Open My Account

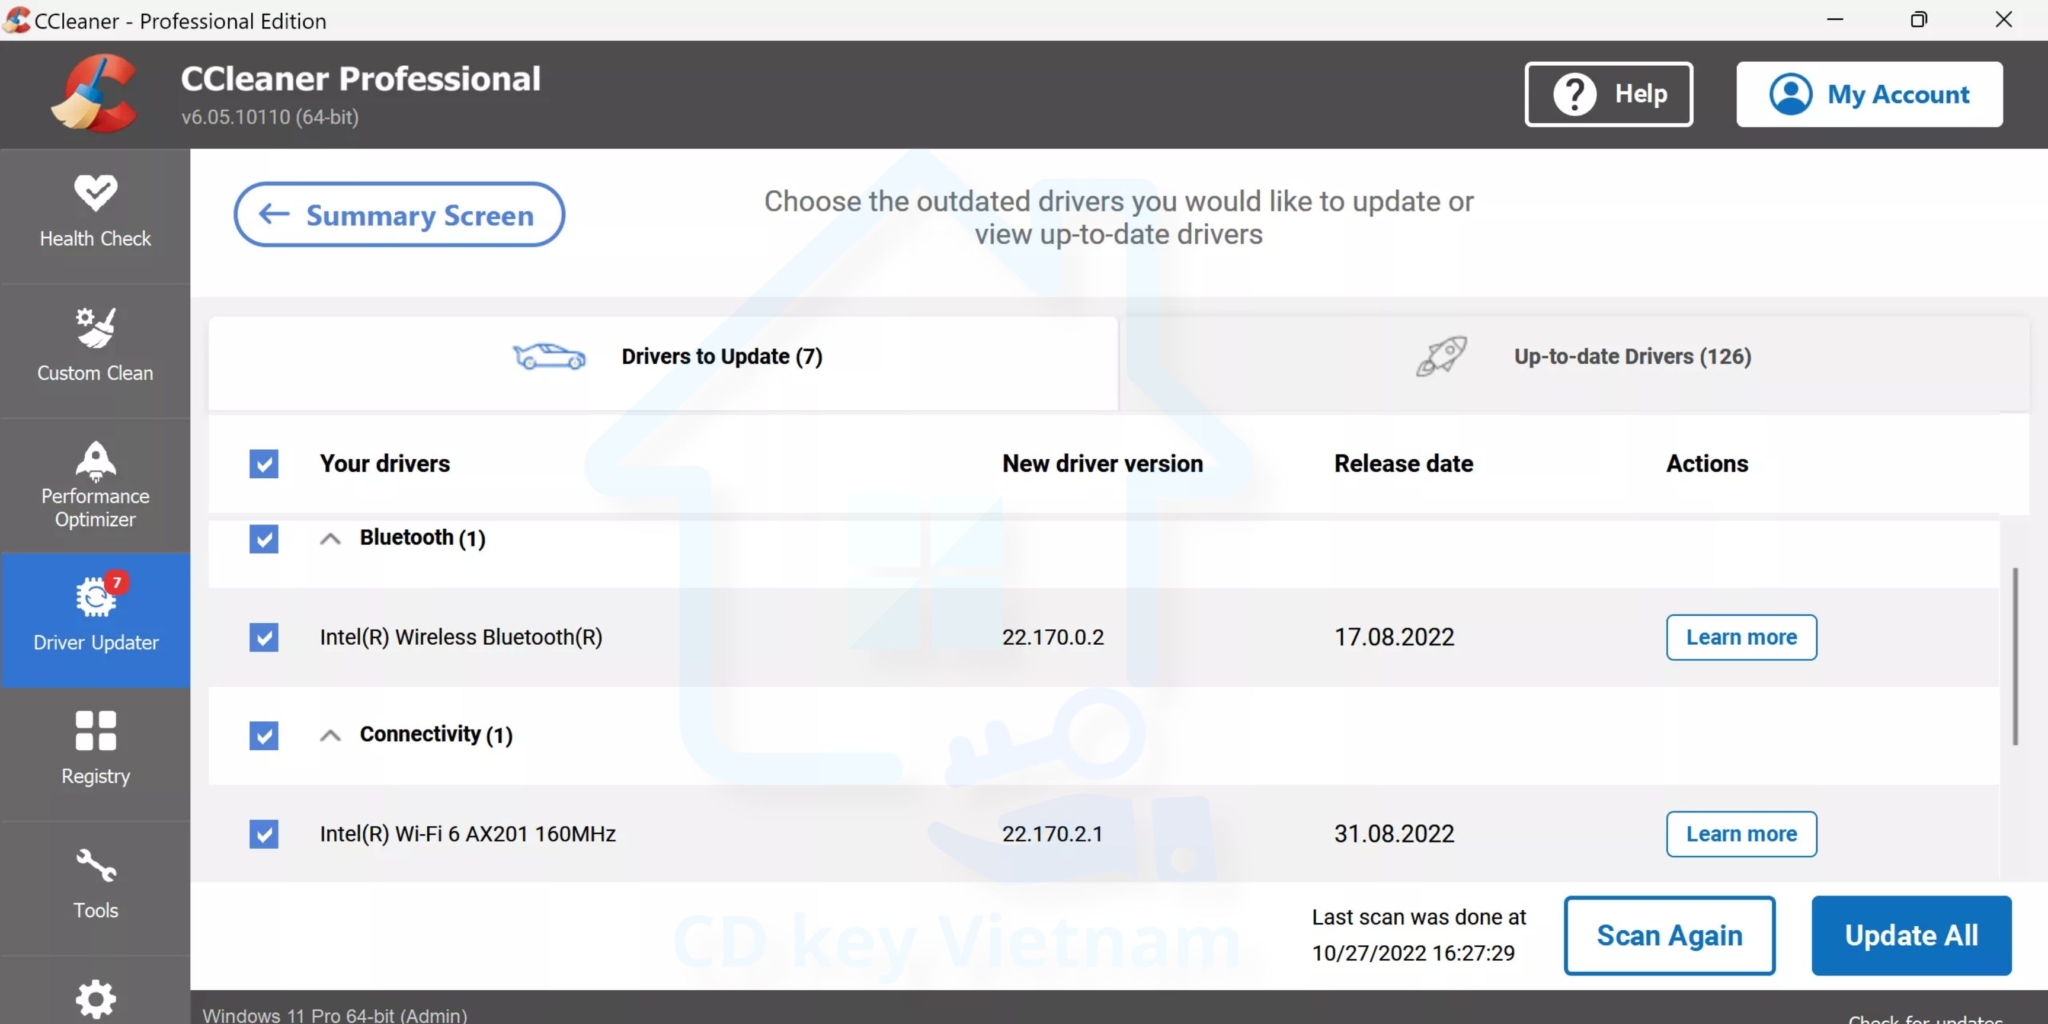coord(1869,93)
